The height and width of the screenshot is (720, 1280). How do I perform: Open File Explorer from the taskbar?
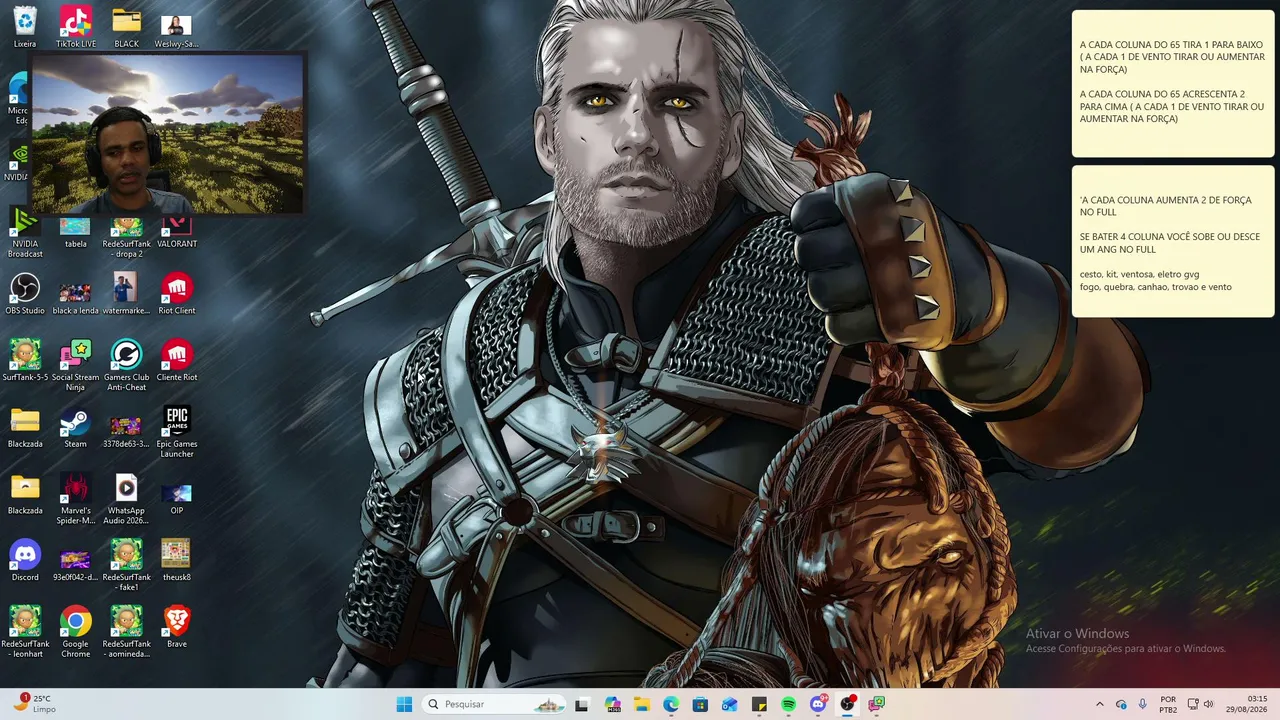click(641, 704)
